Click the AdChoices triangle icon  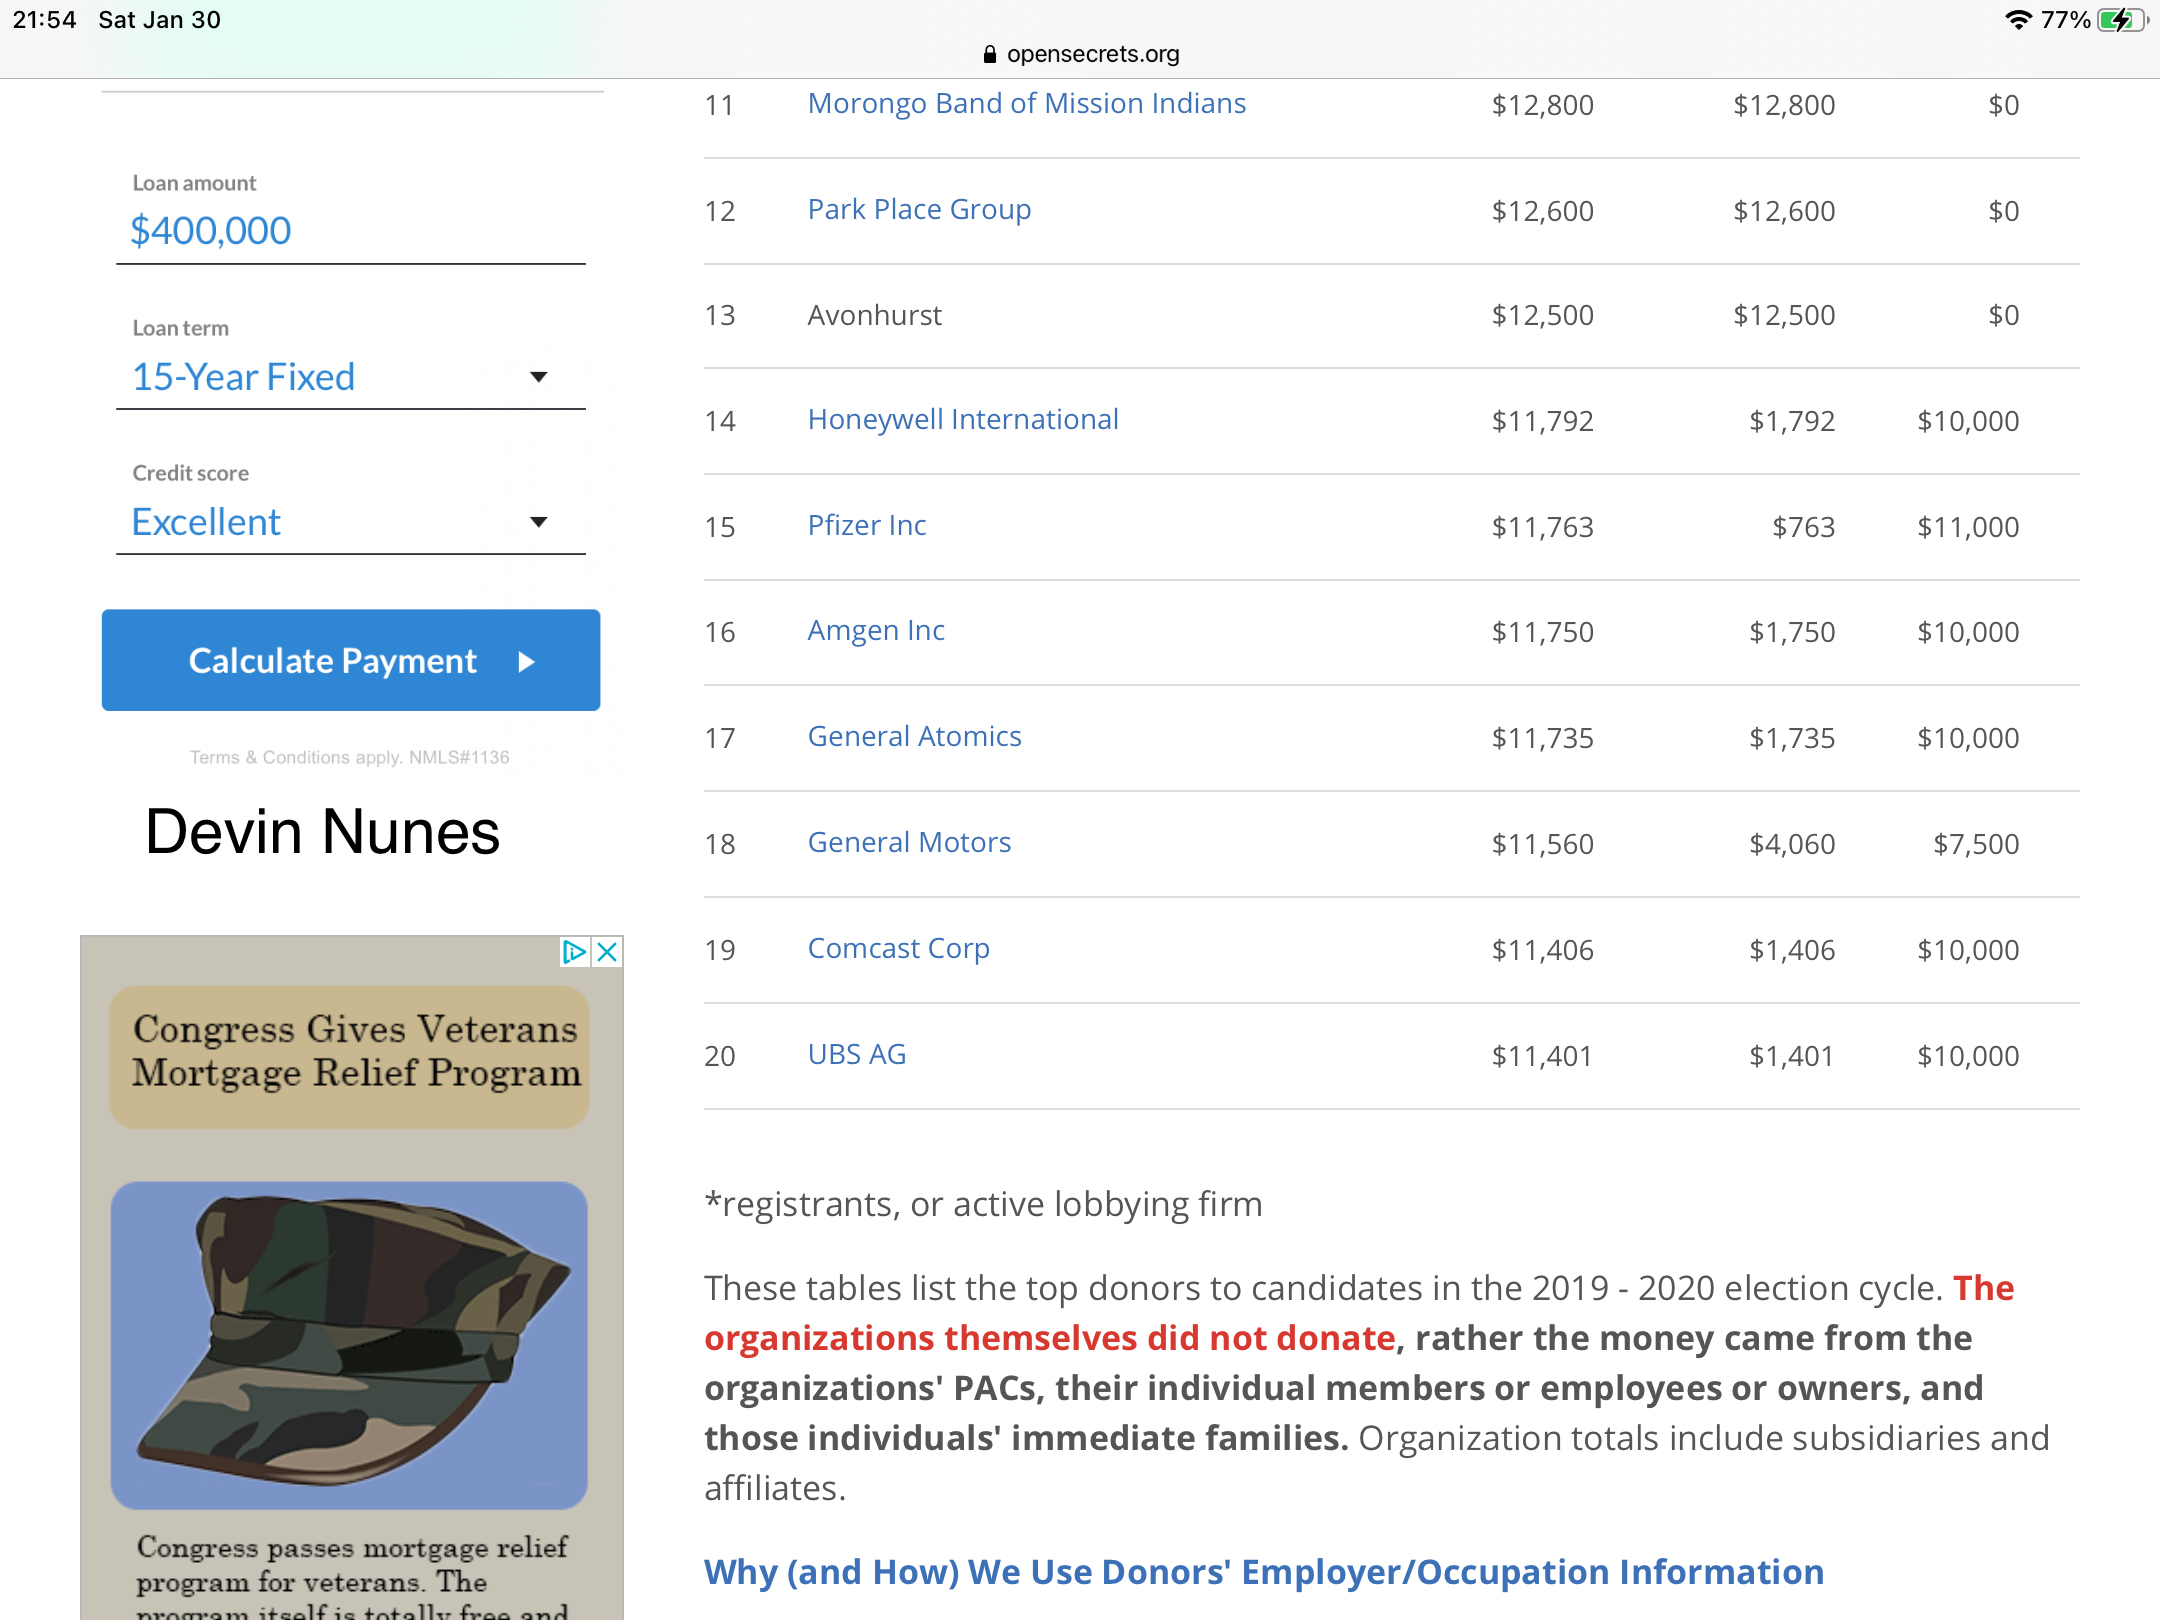coord(574,952)
